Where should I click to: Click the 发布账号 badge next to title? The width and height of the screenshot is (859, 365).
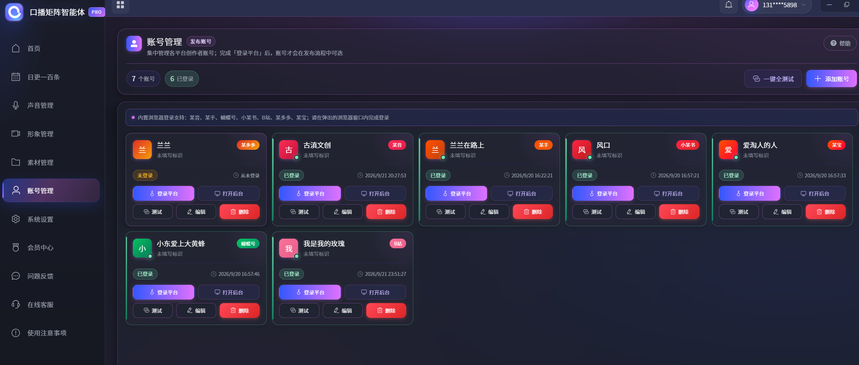click(201, 42)
